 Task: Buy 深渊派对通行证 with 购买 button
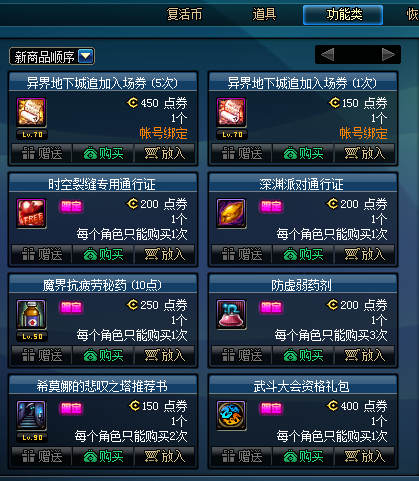(303, 255)
